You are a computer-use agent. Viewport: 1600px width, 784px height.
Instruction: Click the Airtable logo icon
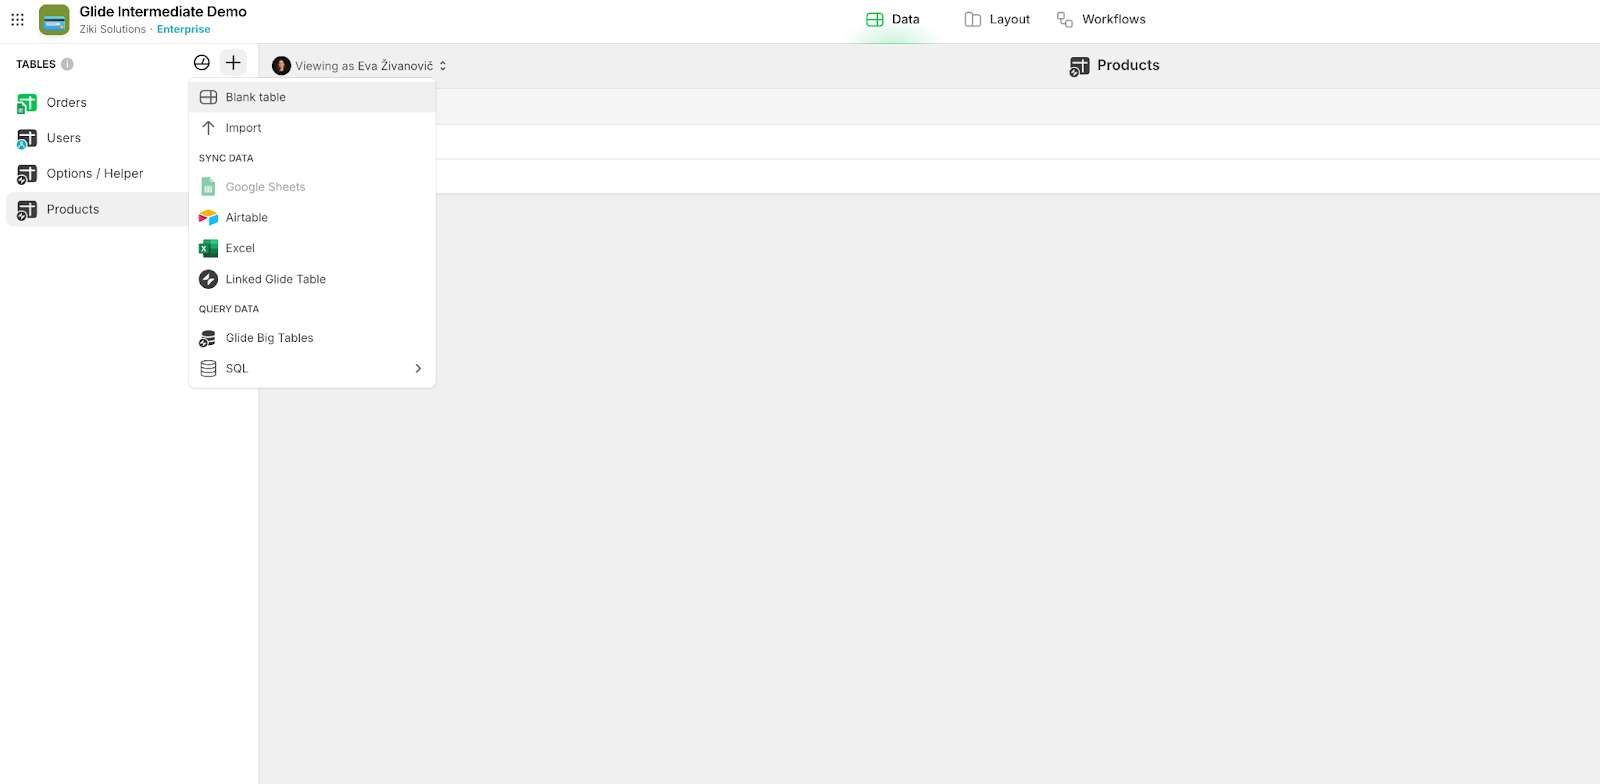point(208,218)
